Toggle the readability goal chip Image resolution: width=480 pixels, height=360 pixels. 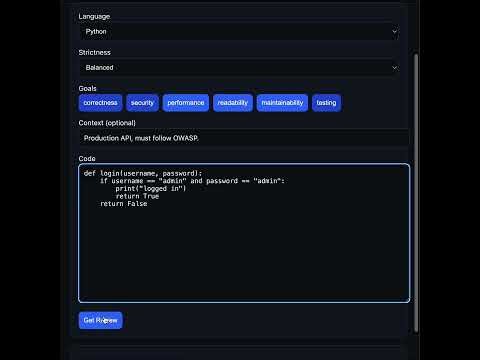pos(233,103)
